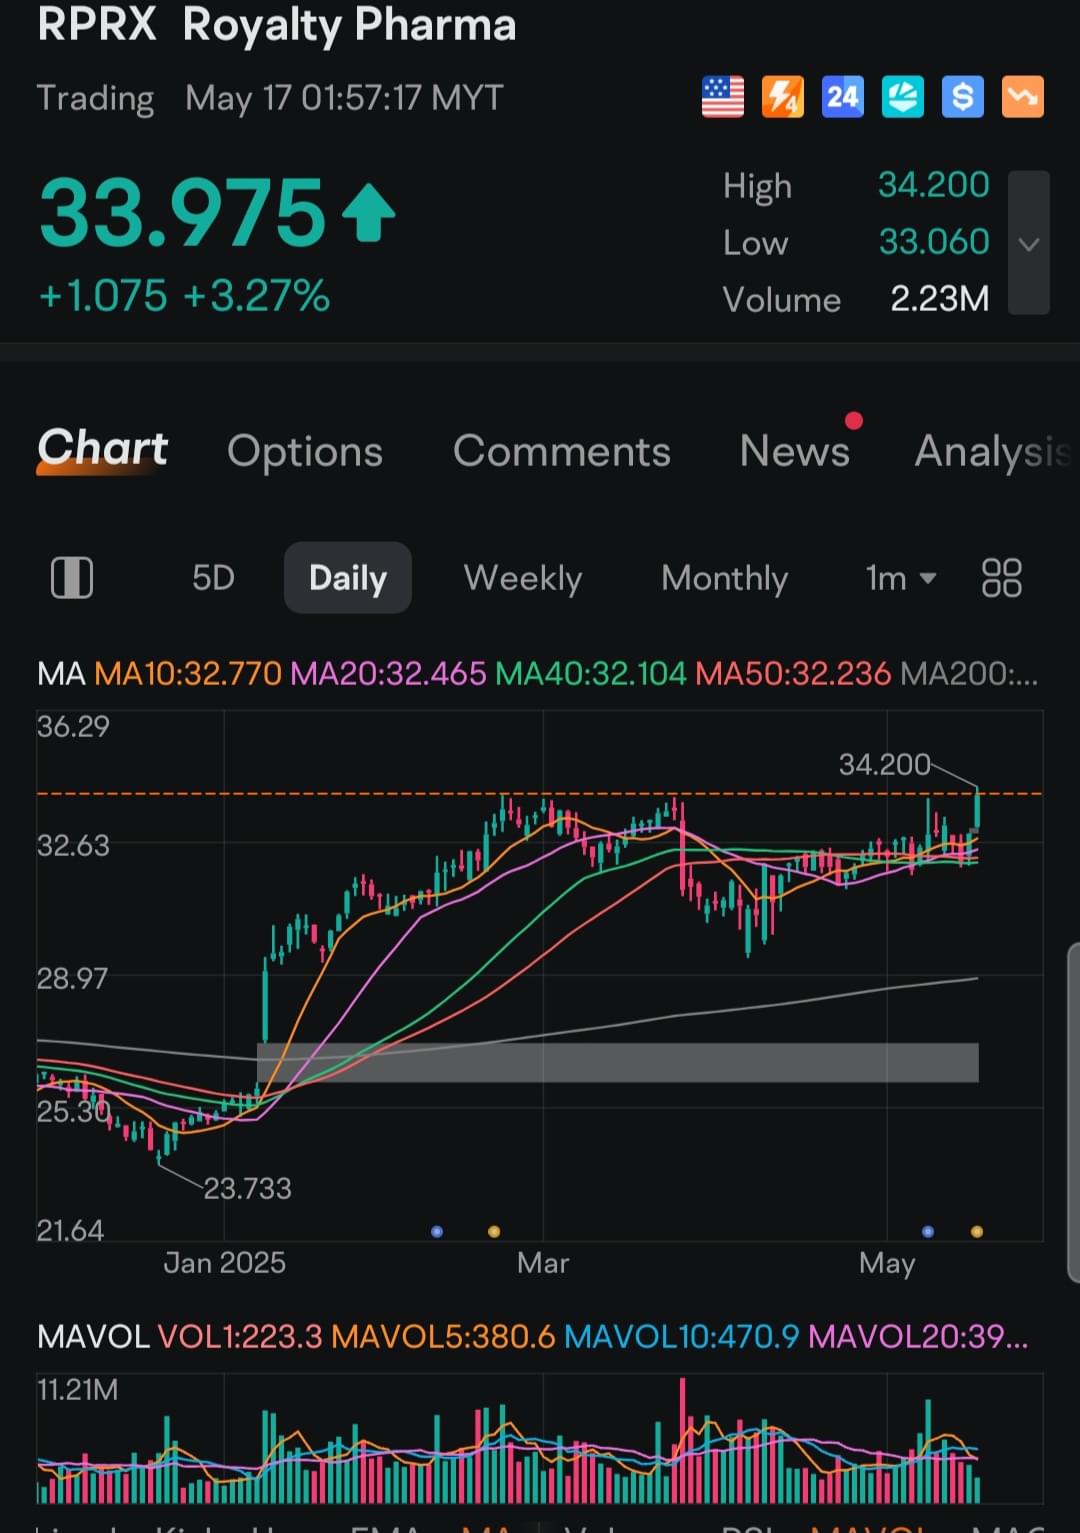Tap the VOL1:223.3 volume label
The image size is (1080, 1533).
click(240, 1337)
